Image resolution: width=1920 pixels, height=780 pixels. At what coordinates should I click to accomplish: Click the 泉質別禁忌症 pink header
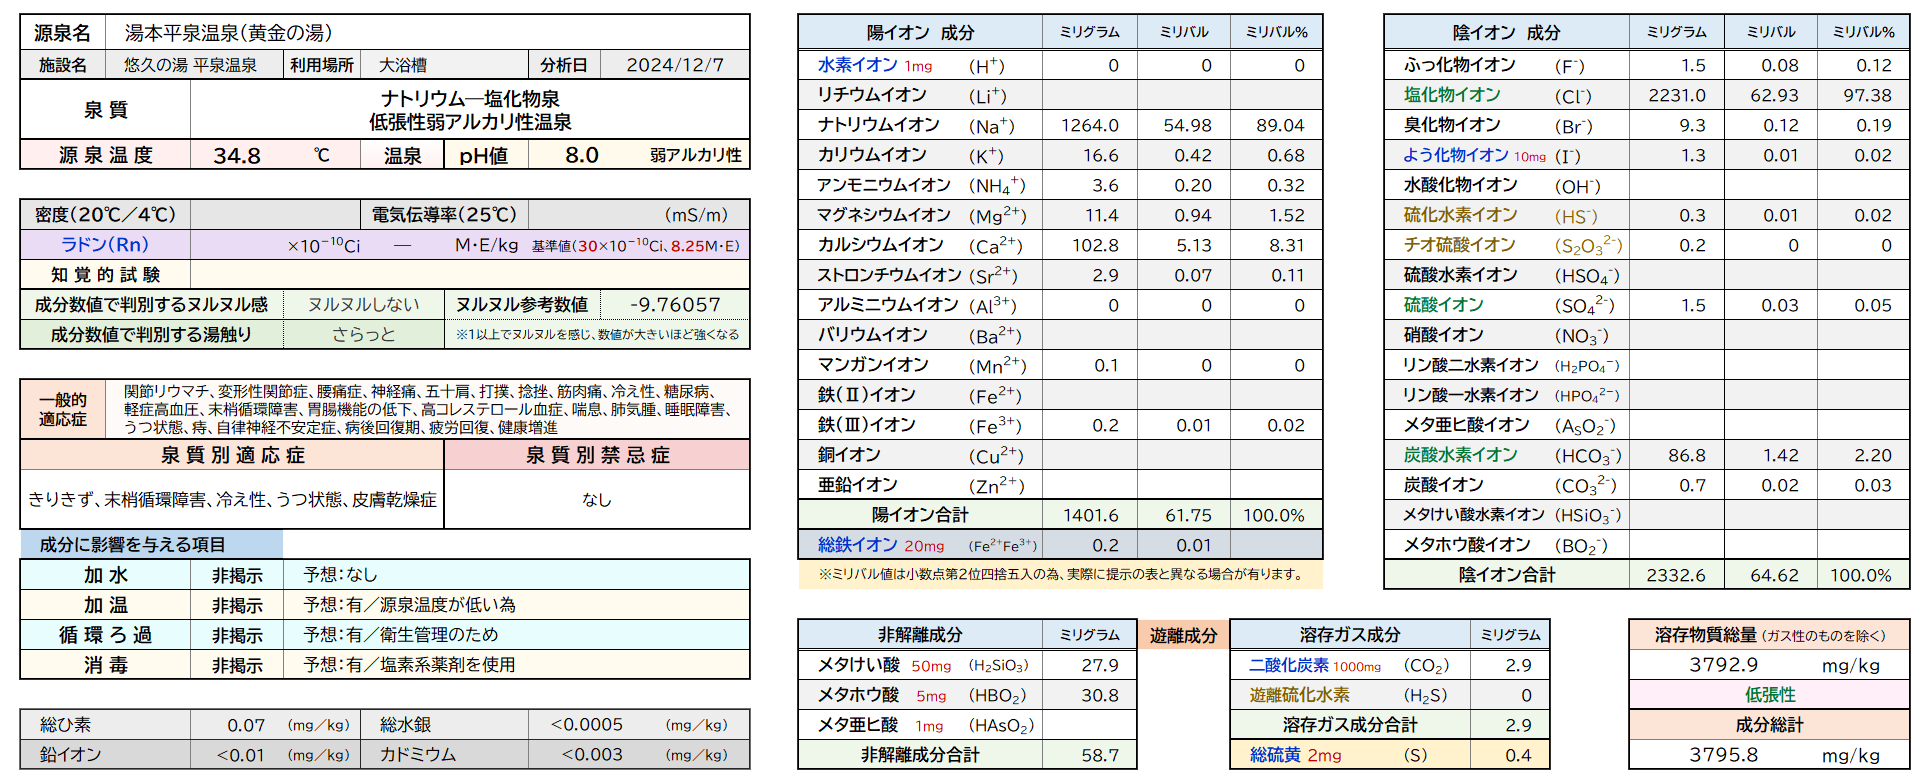point(597,455)
